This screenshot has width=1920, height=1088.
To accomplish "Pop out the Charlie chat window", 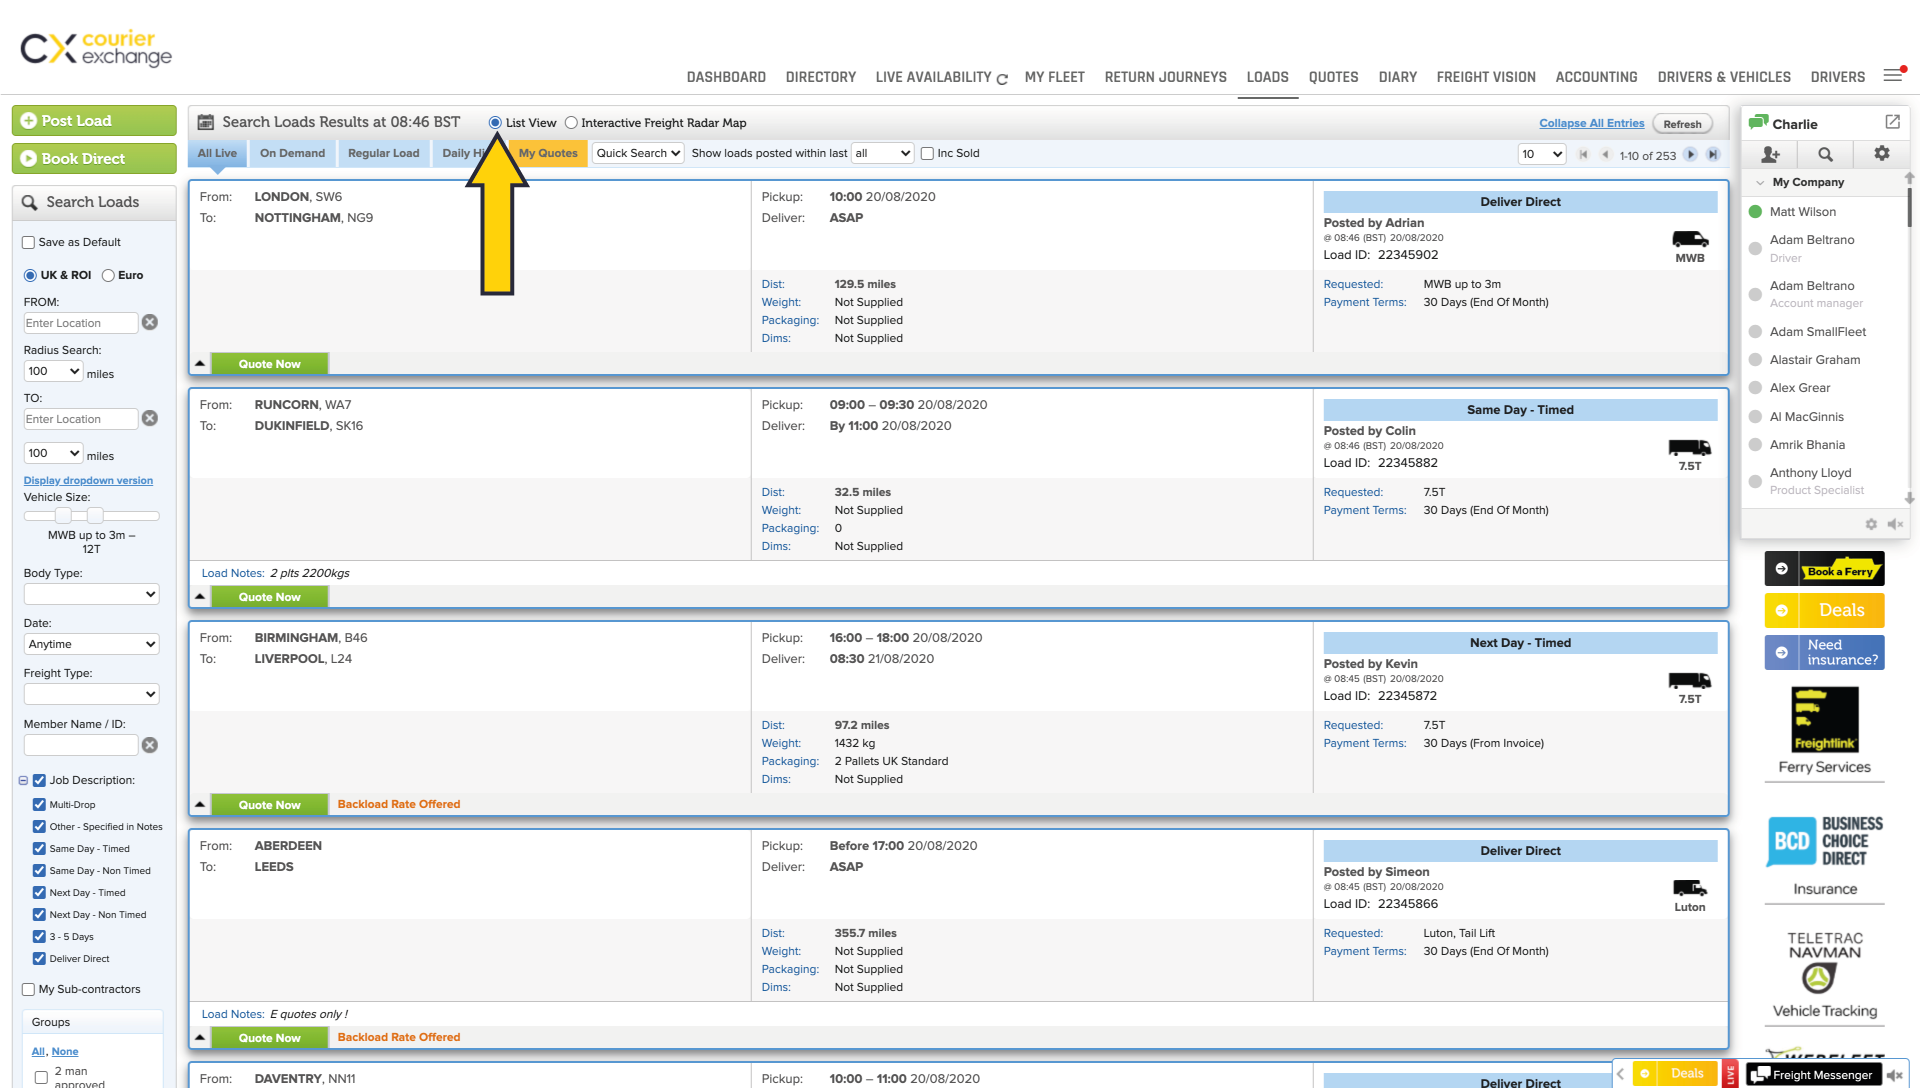I will (x=1893, y=121).
